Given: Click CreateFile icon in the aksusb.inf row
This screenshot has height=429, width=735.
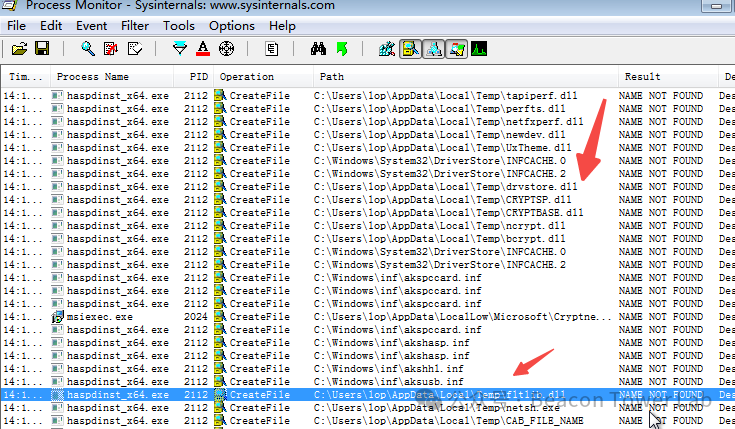Looking at the screenshot, I should click(220, 382).
